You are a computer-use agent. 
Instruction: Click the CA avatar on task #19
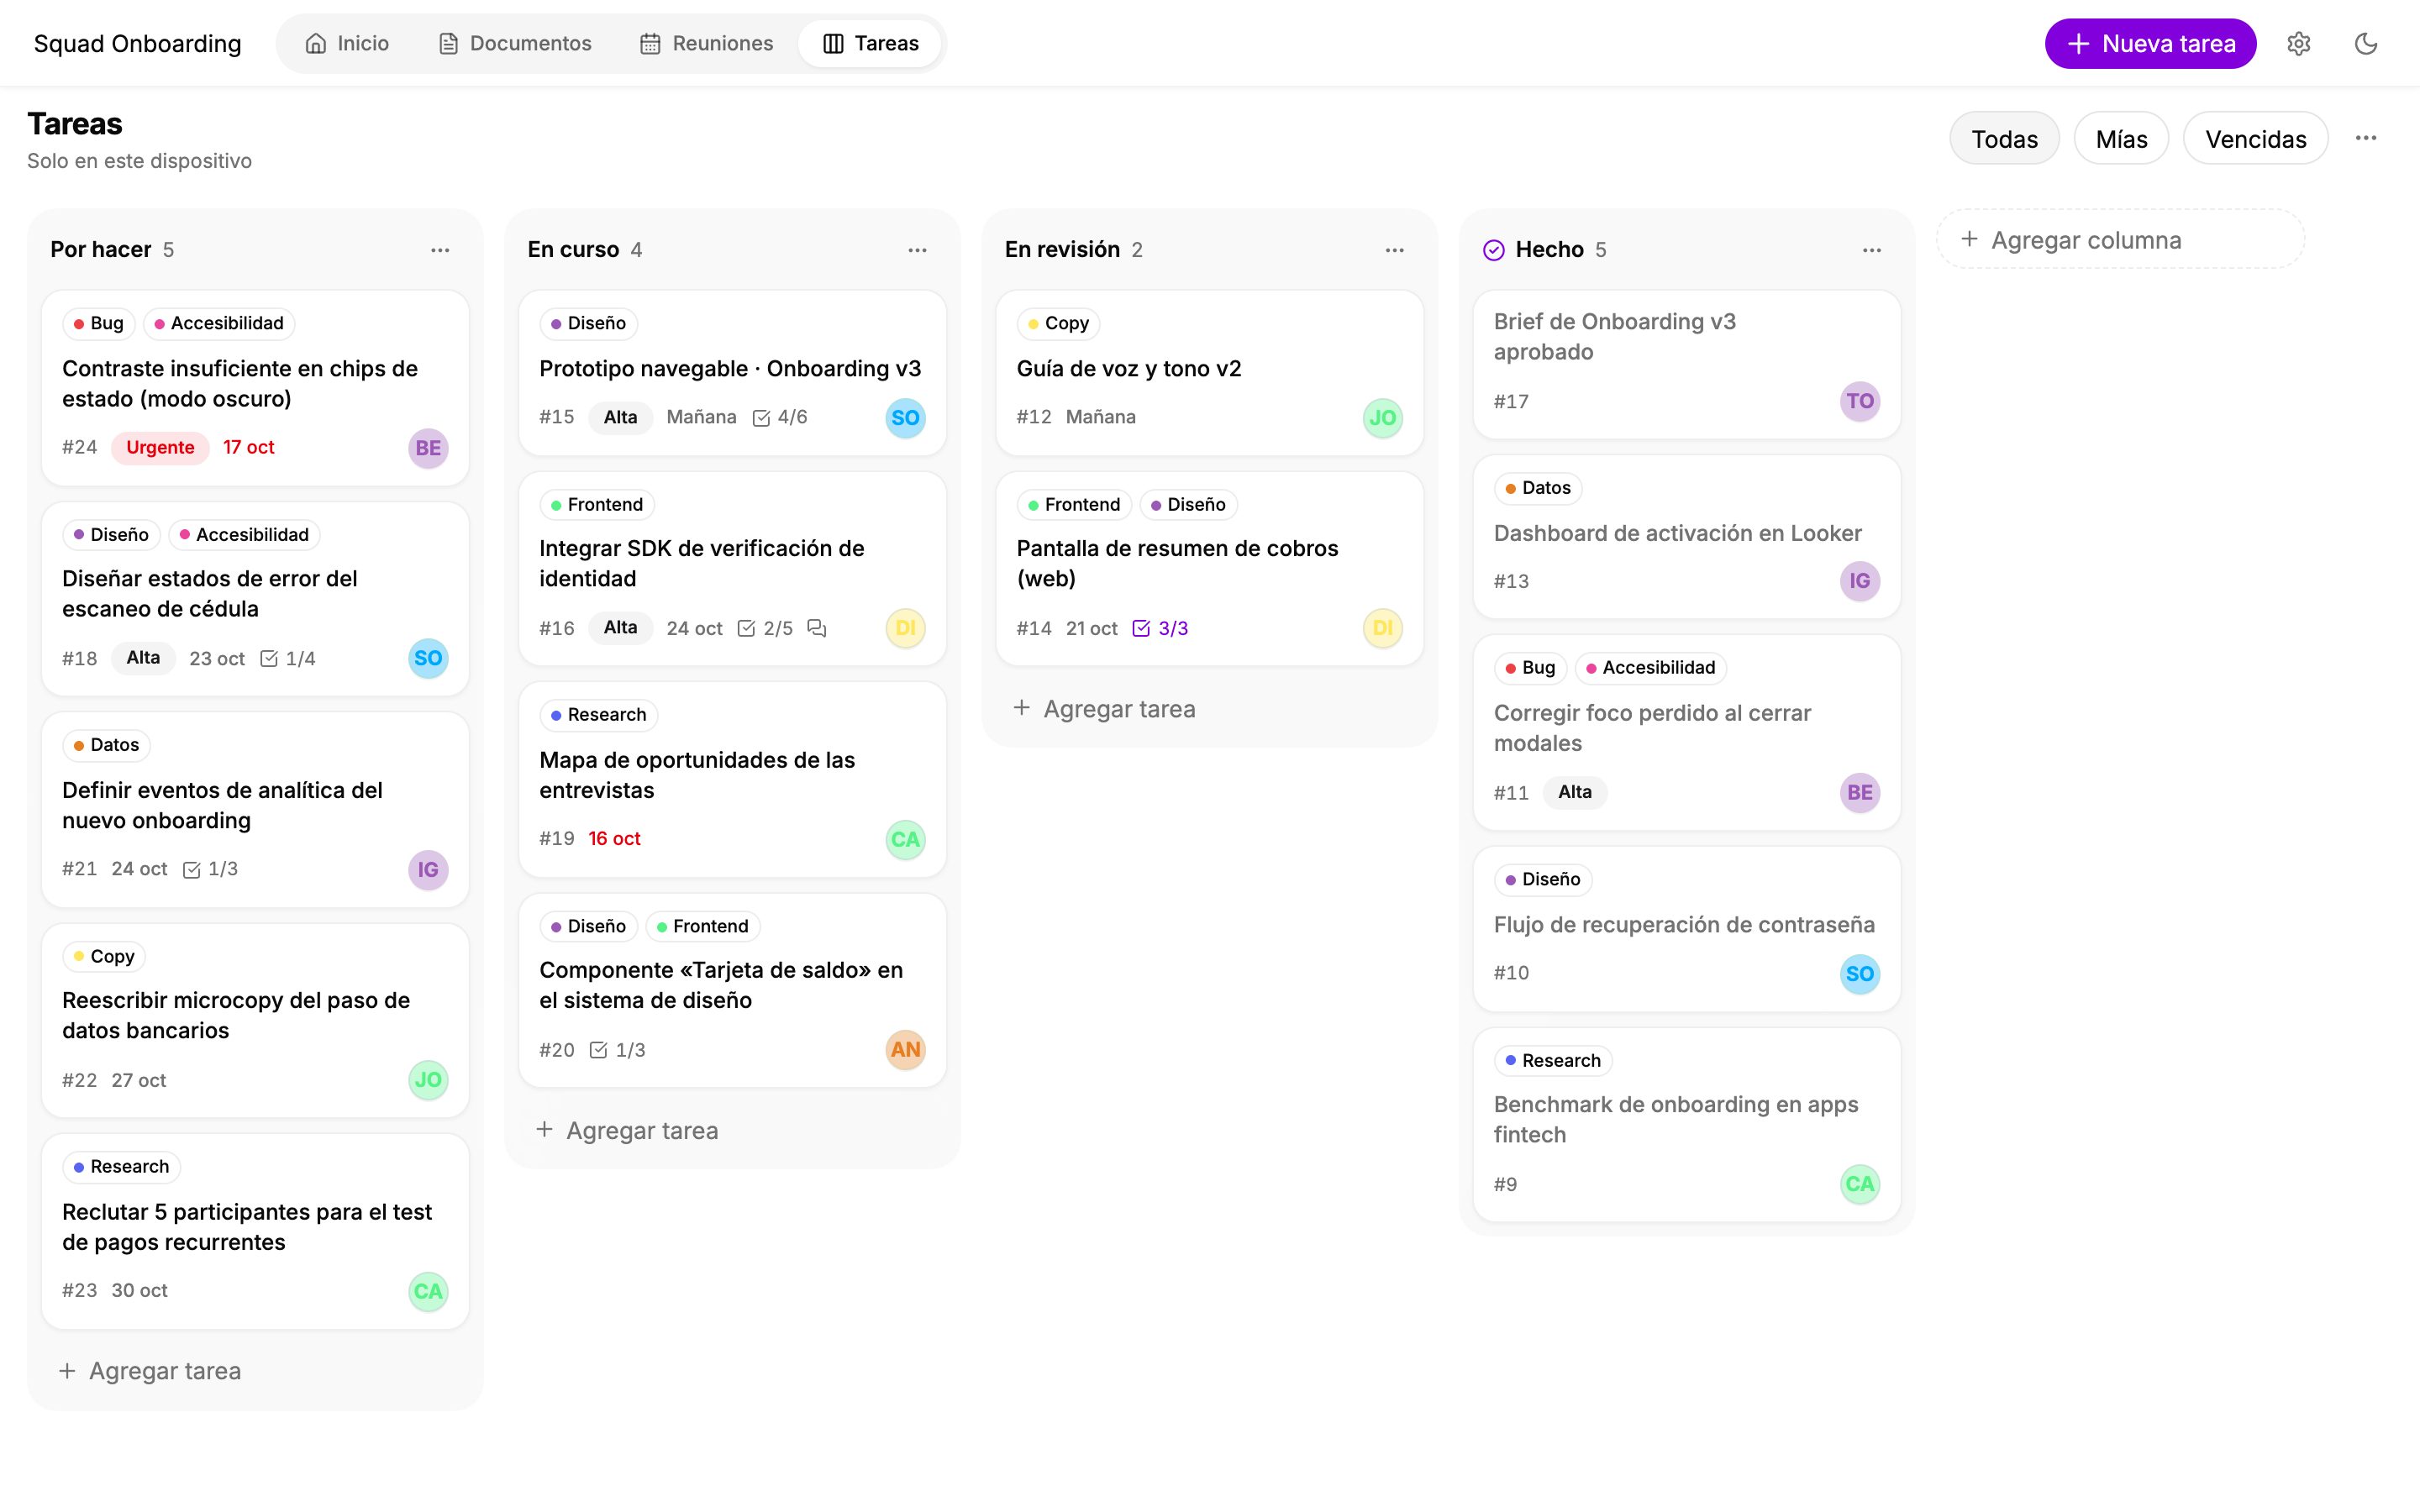tap(905, 839)
